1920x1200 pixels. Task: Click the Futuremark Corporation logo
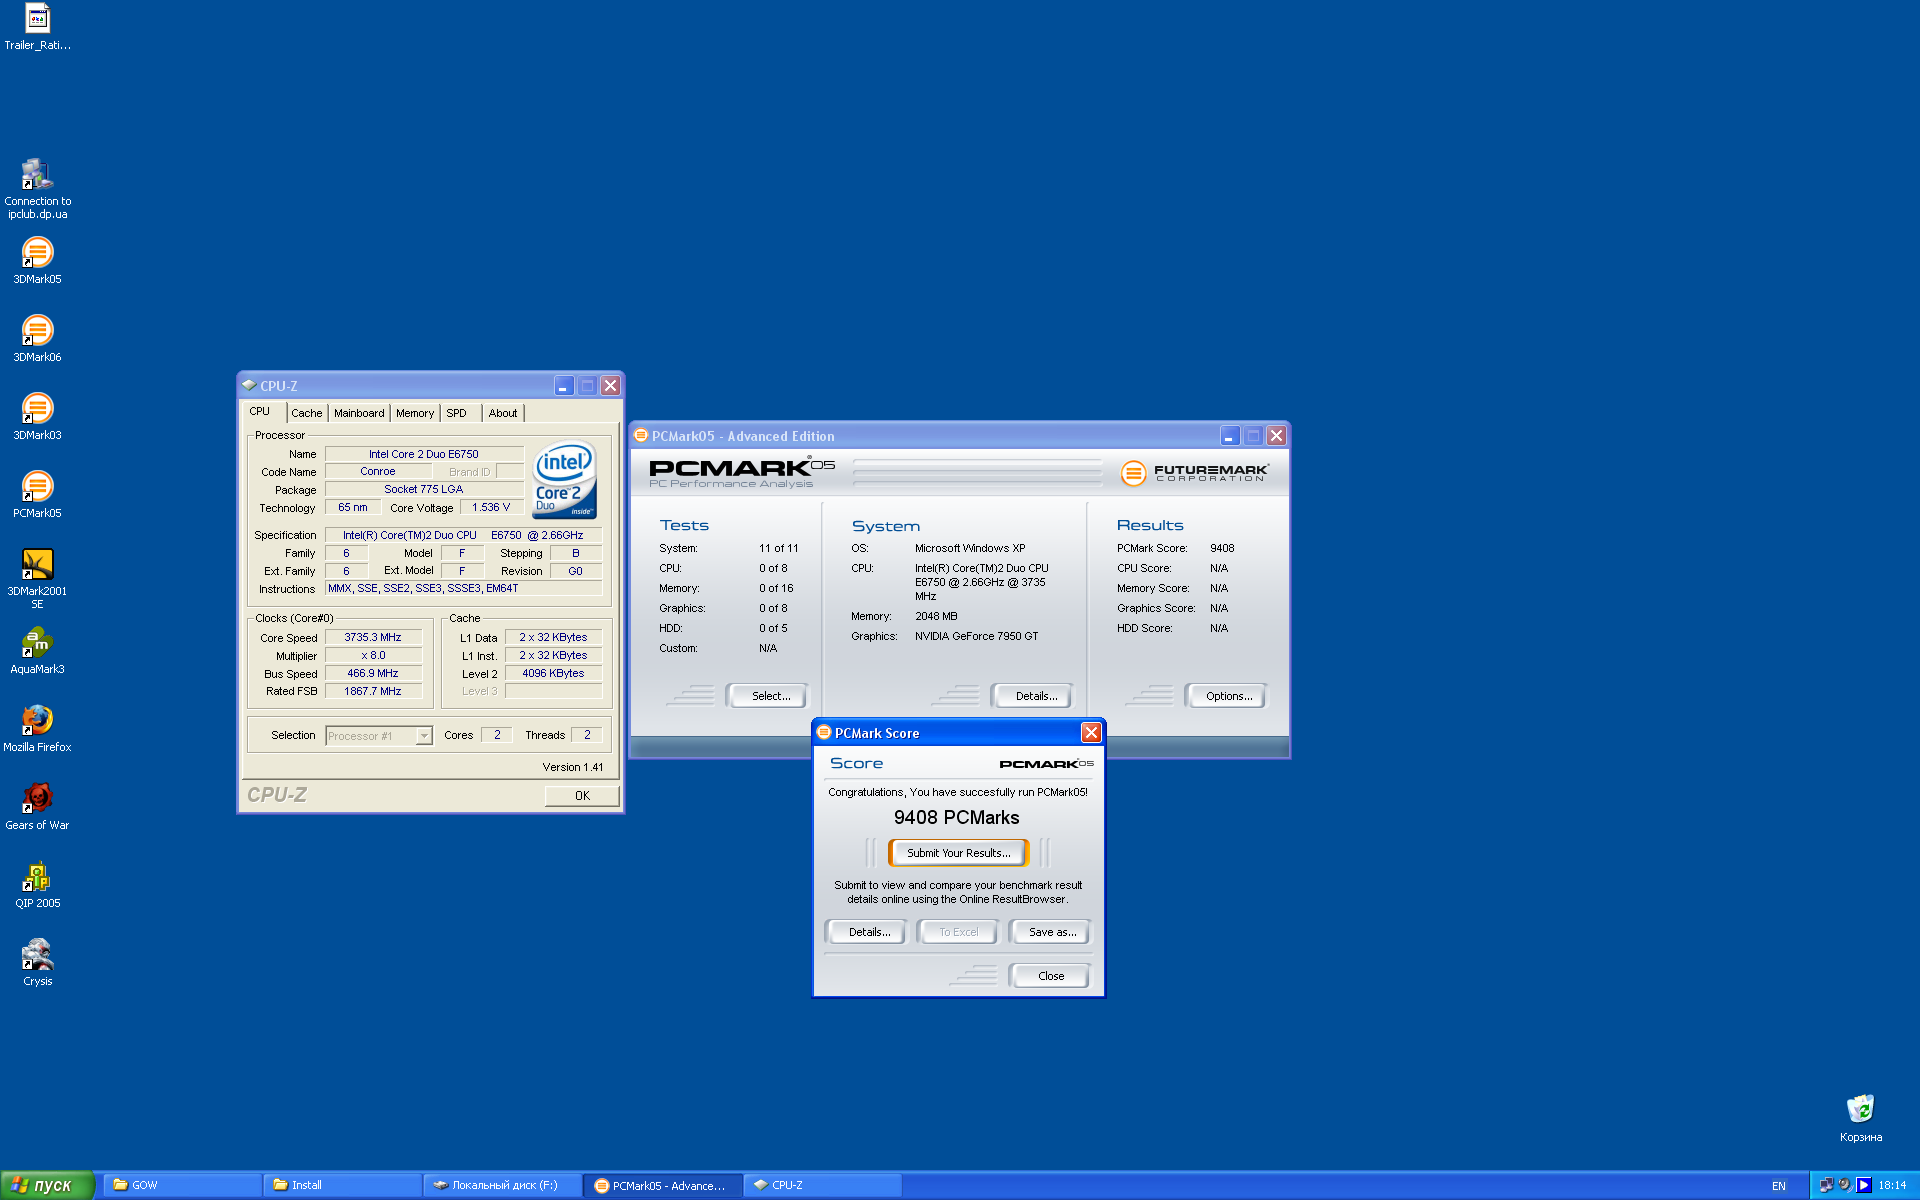[x=1194, y=472]
